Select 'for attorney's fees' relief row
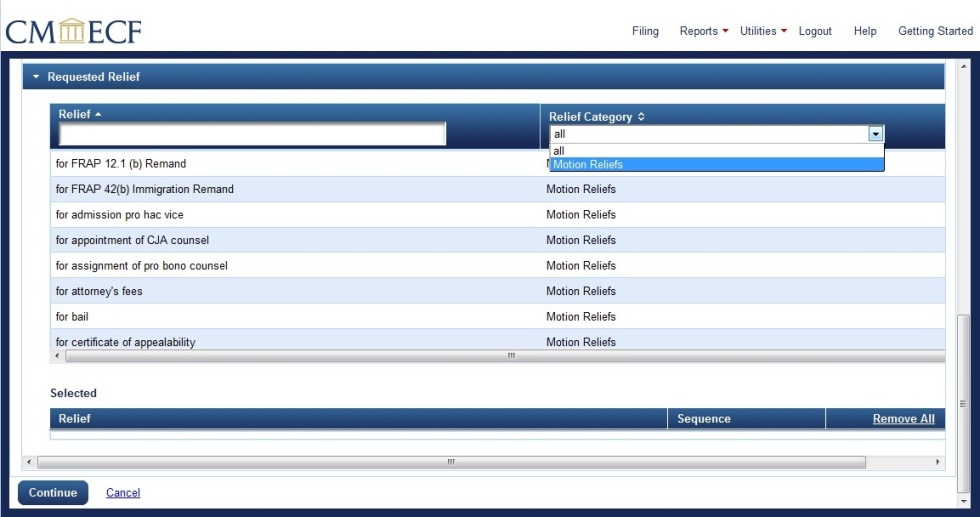The height and width of the screenshot is (517, 980). pos(99,291)
